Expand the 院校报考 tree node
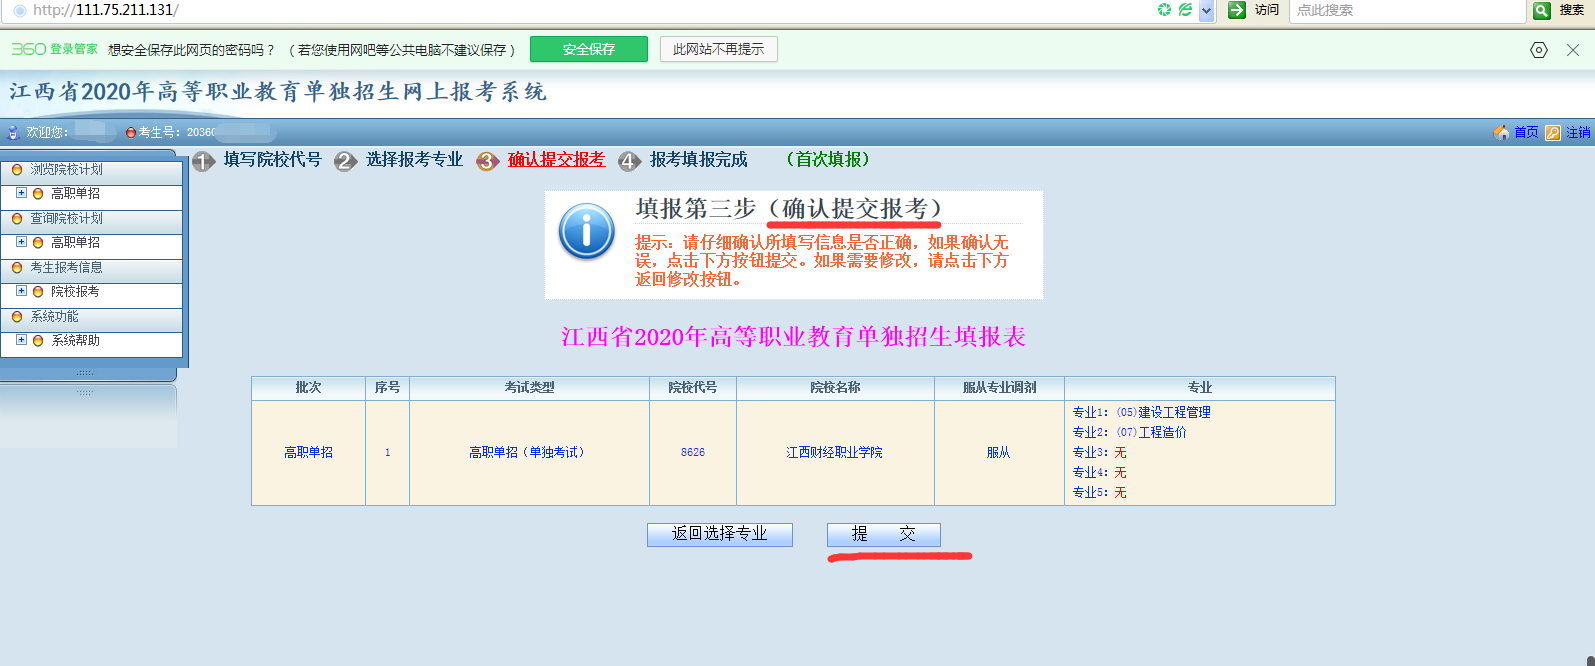1595x666 pixels. click(21, 291)
